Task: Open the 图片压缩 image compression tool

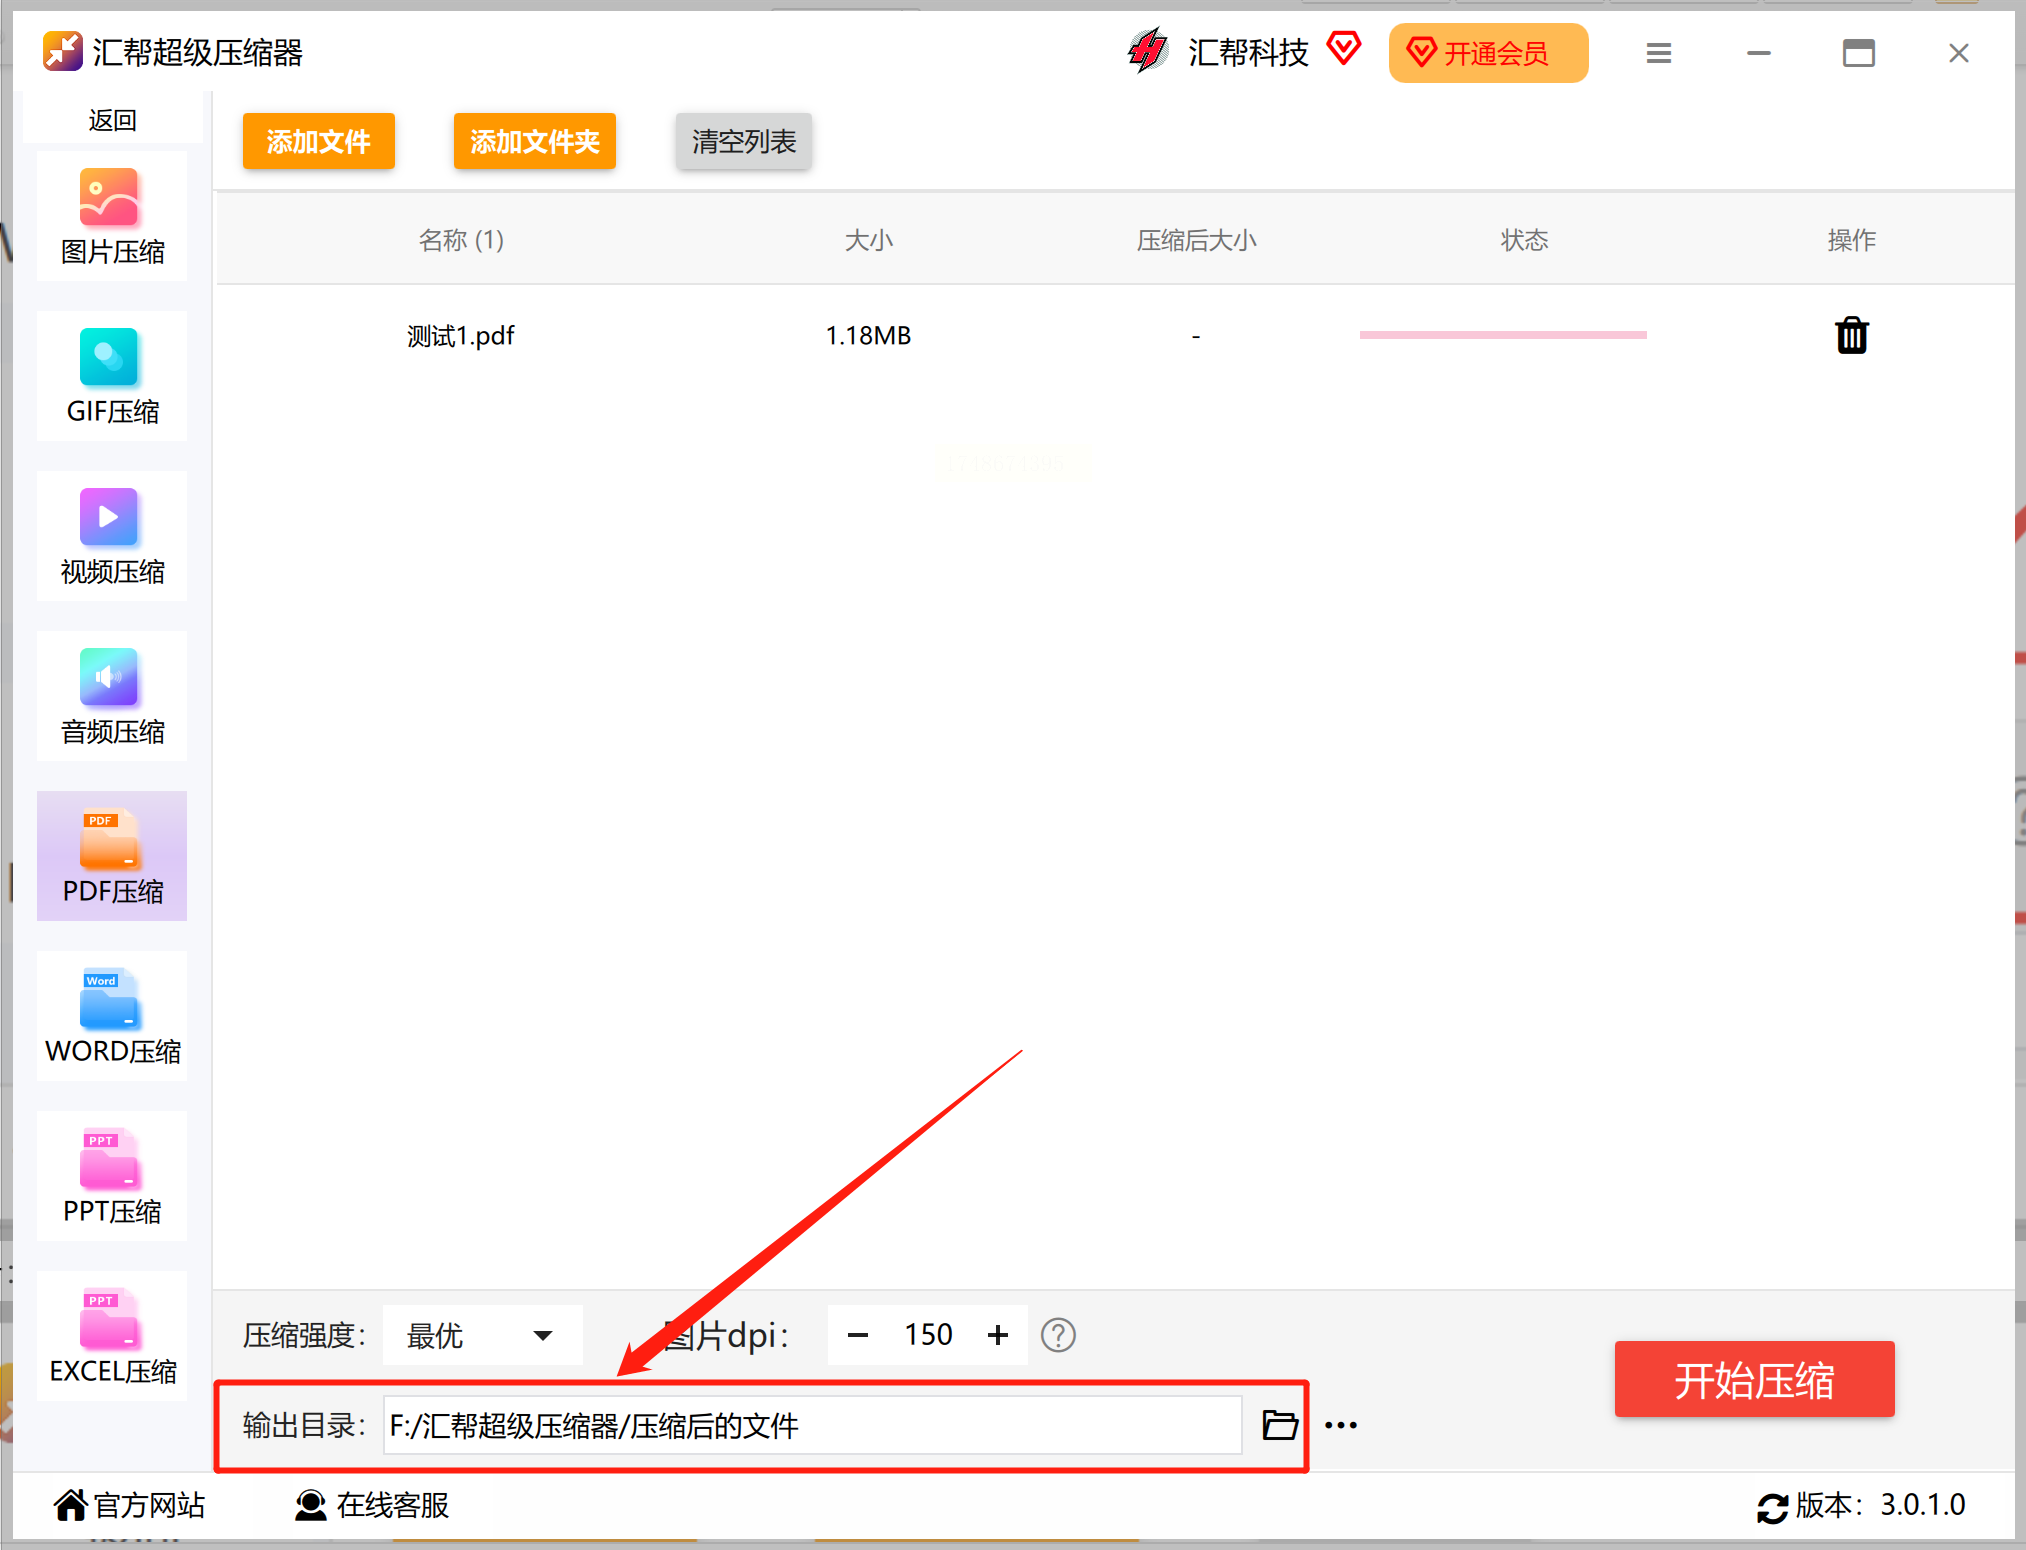Action: (112, 216)
